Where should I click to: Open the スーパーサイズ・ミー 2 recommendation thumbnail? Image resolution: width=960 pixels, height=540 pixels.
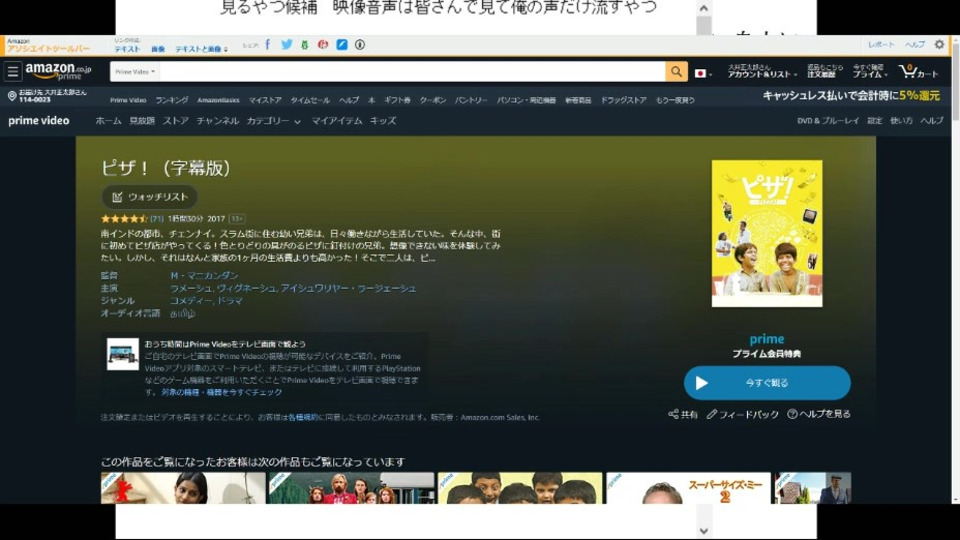[688, 488]
